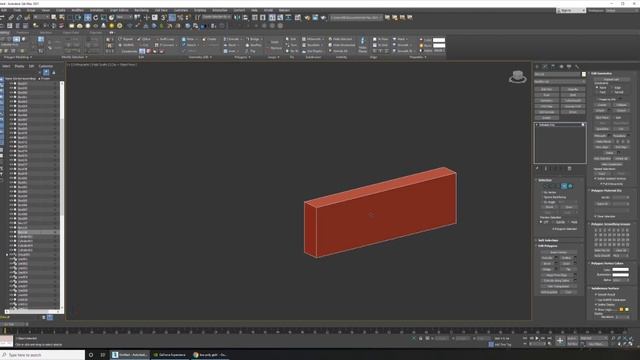Click Go to End playback button
The width and height of the screenshot is (640, 360).
pyautogui.click(x=550, y=338)
